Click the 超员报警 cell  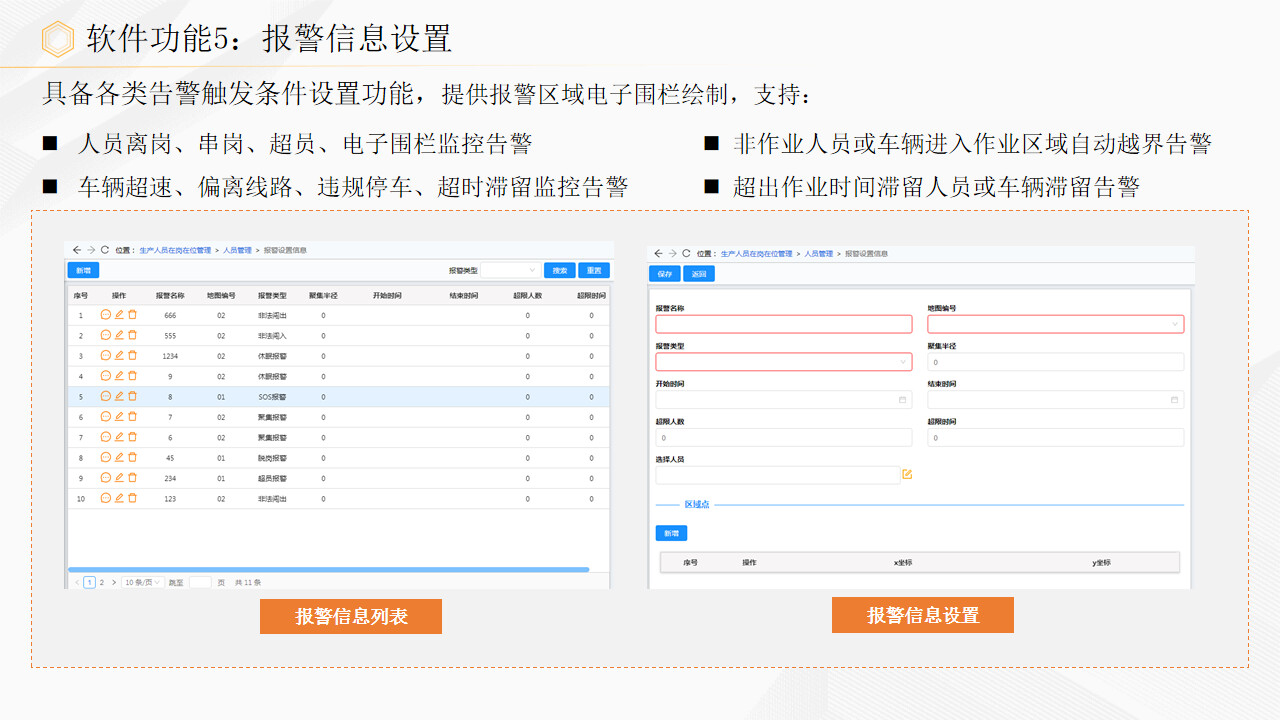272,478
